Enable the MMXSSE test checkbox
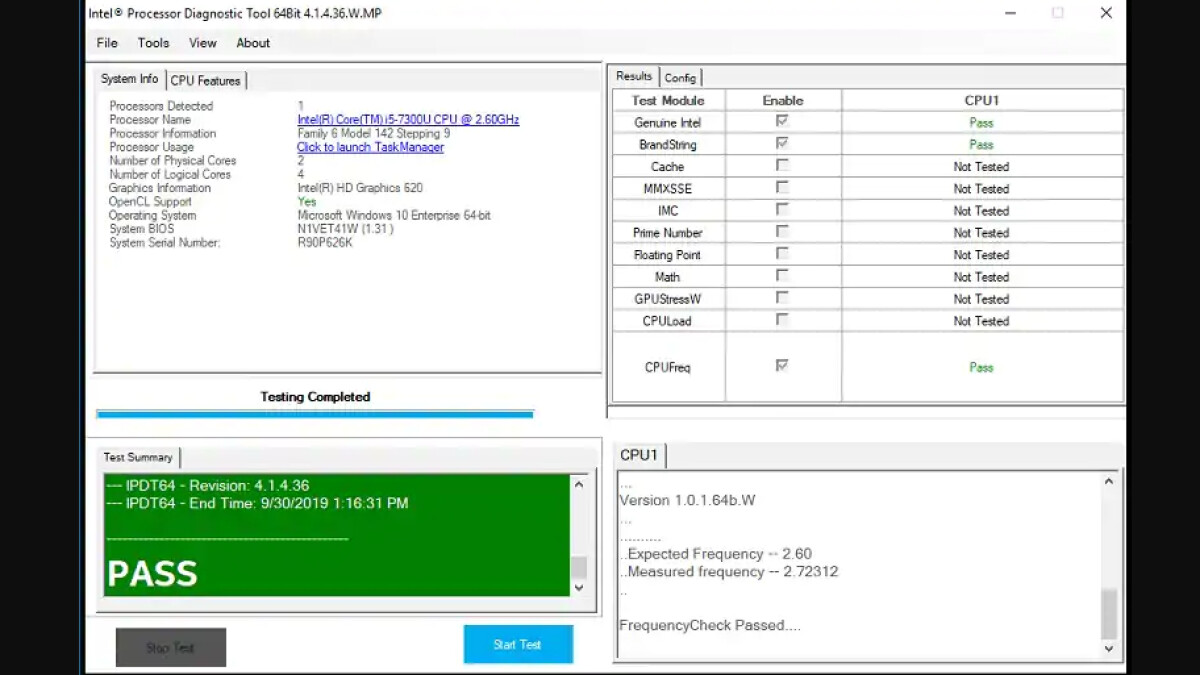1200x675 pixels. point(782,187)
